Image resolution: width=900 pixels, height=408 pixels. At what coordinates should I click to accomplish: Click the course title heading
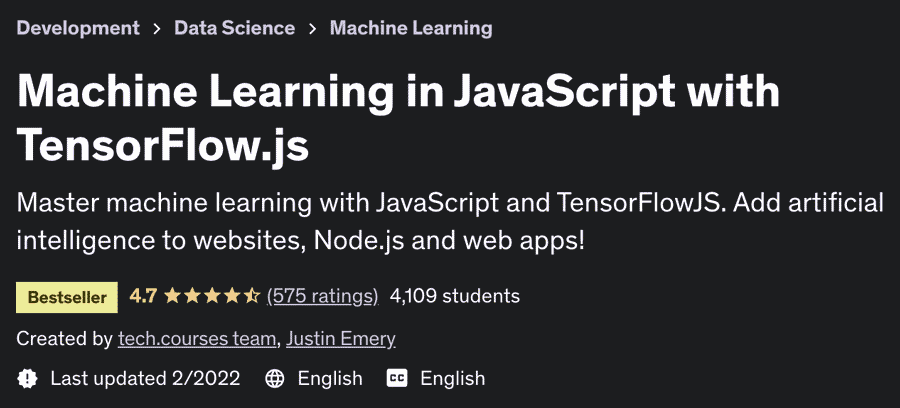[398, 118]
